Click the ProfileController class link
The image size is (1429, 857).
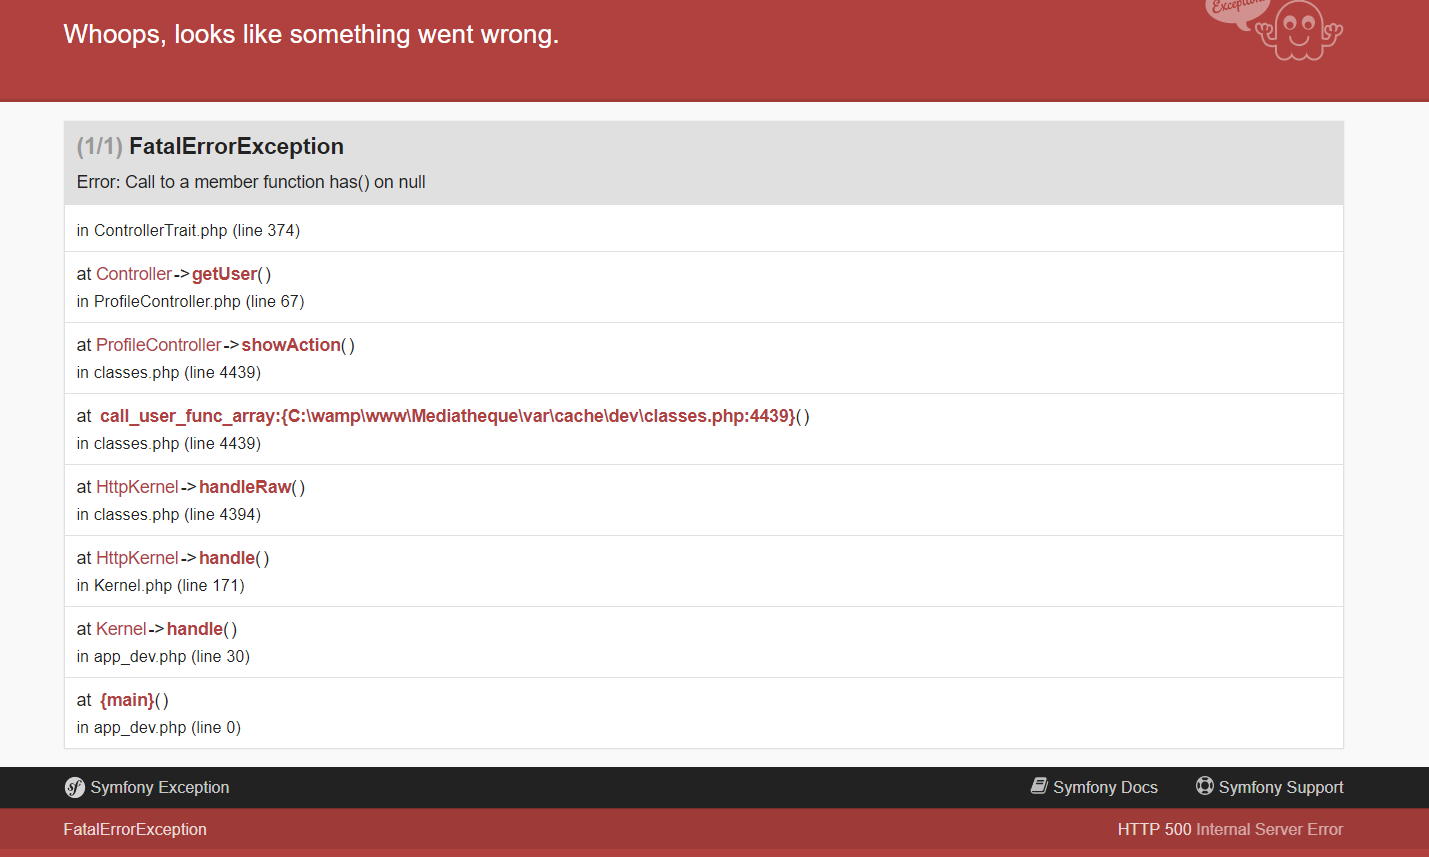[x=159, y=344]
